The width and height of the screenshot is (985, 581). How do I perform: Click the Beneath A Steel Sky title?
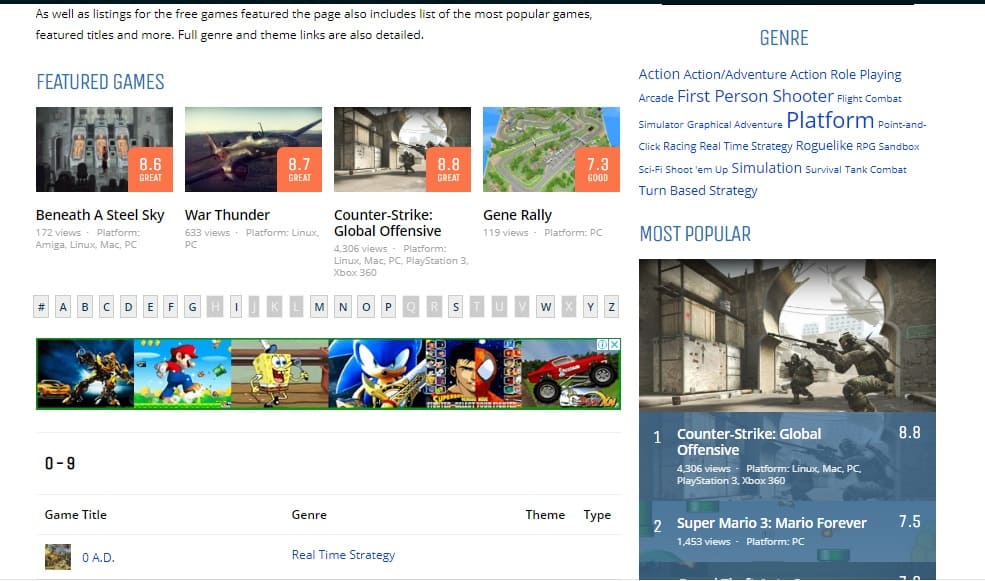[x=100, y=215]
